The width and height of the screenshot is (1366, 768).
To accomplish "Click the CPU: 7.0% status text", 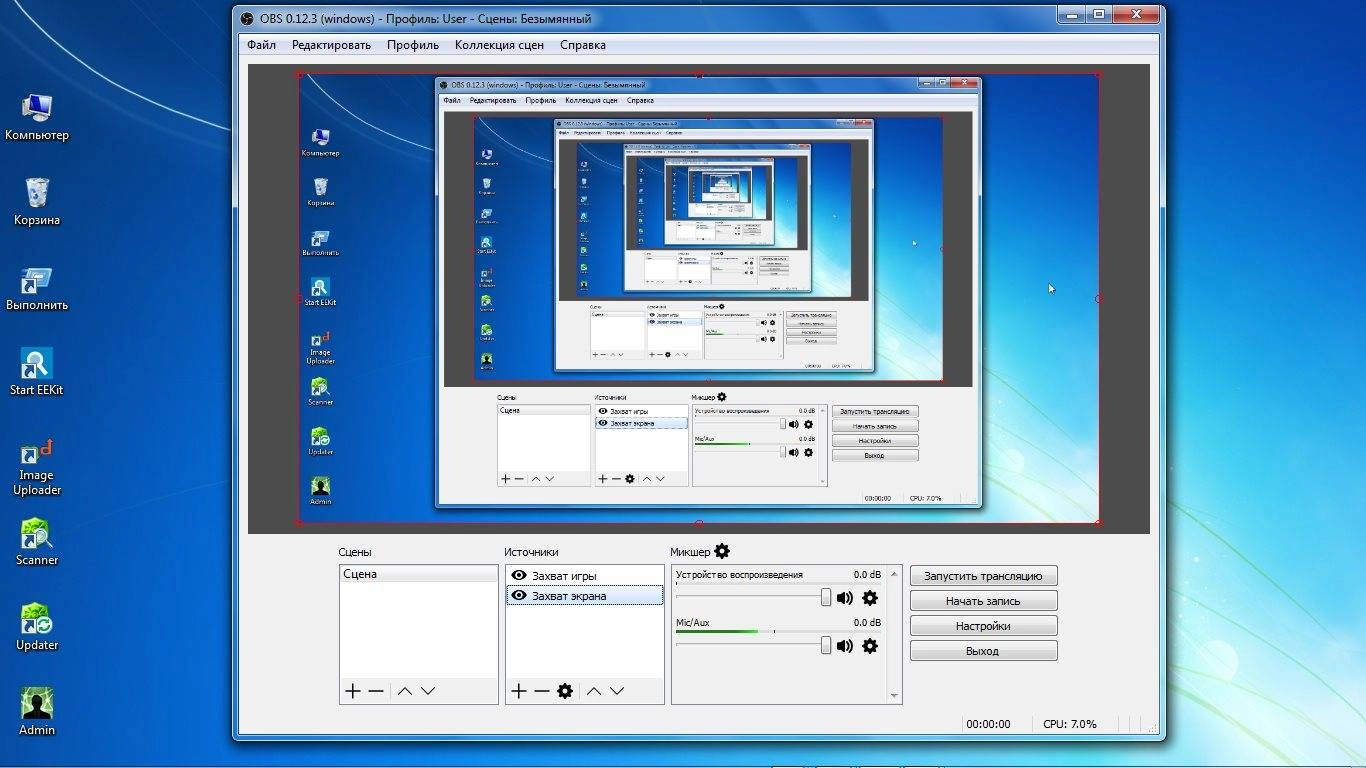I will (1069, 724).
